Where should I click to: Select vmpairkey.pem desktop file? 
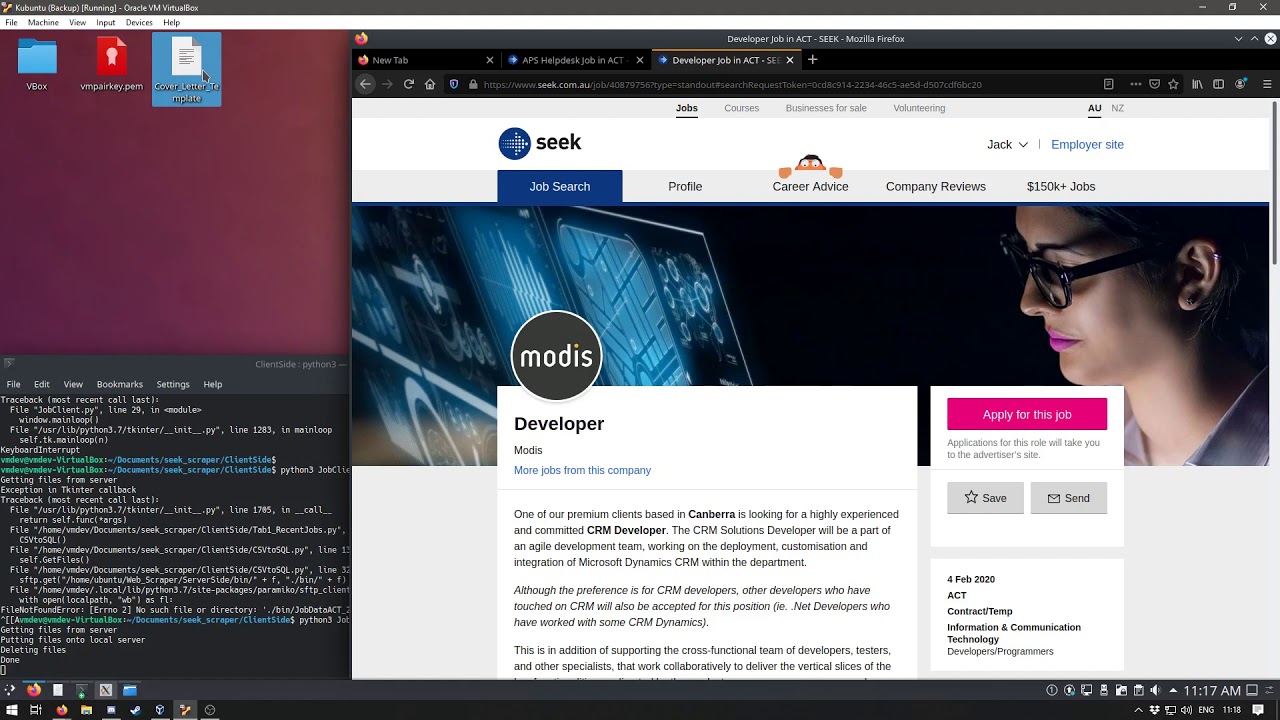pyautogui.click(x=112, y=66)
